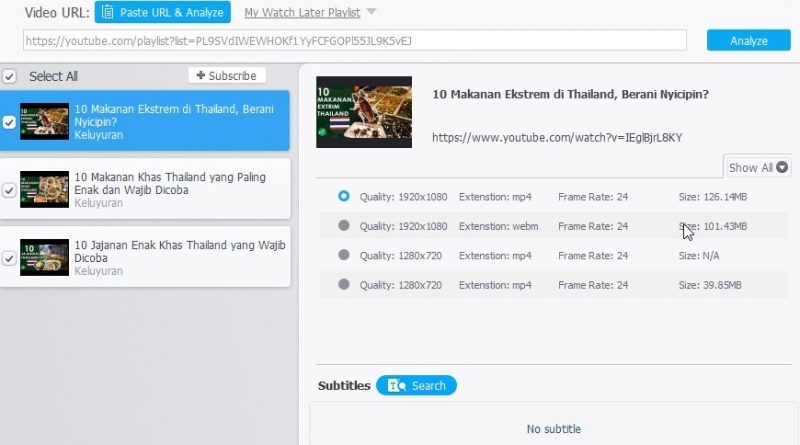Open My Watch Later Playlist link
The image size is (800, 445).
(302, 13)
